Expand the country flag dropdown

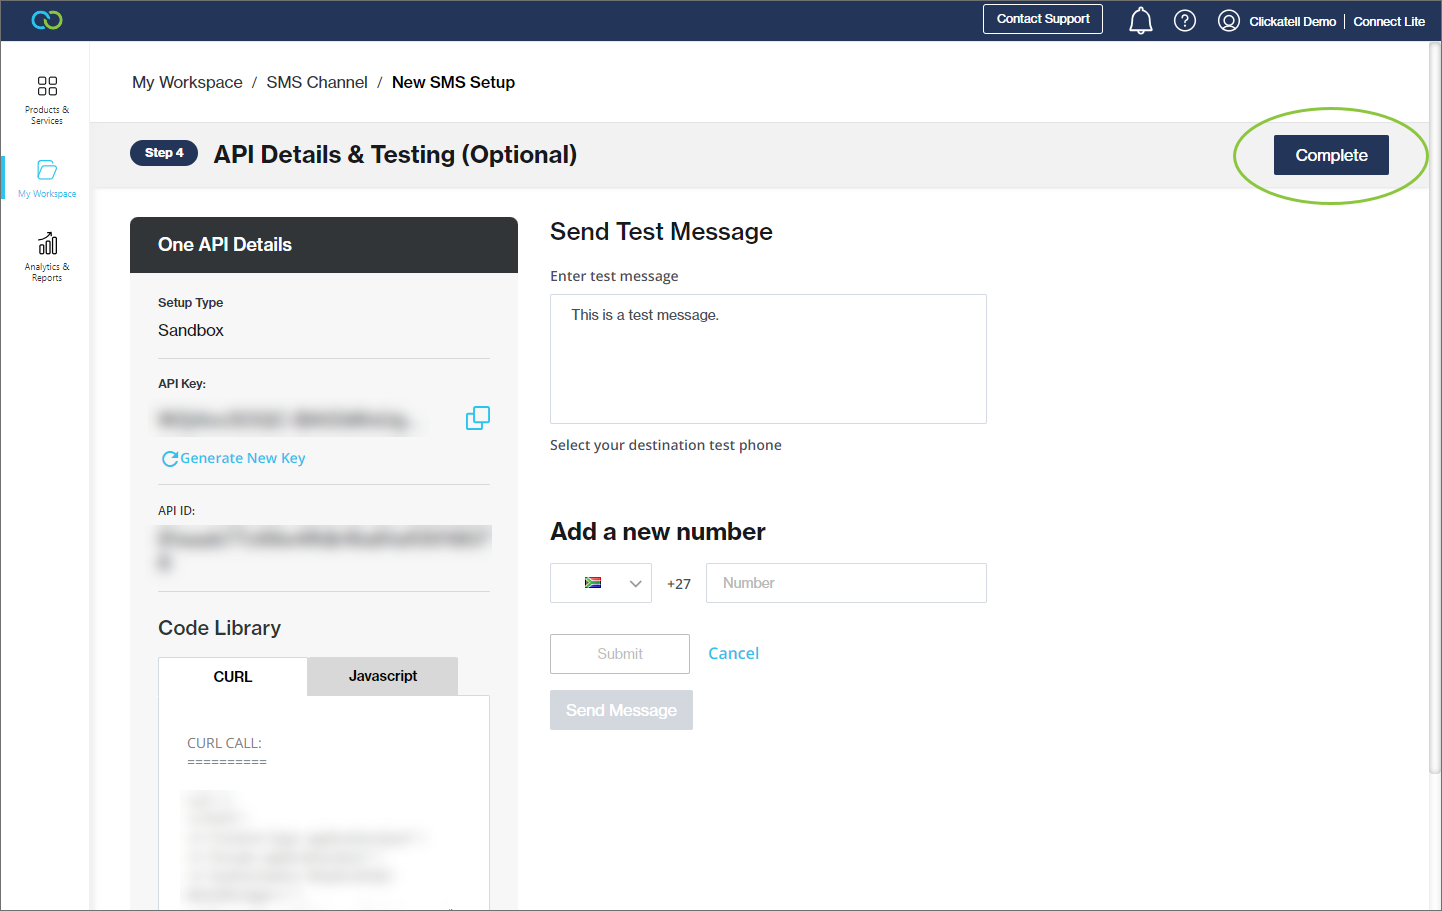601,583
